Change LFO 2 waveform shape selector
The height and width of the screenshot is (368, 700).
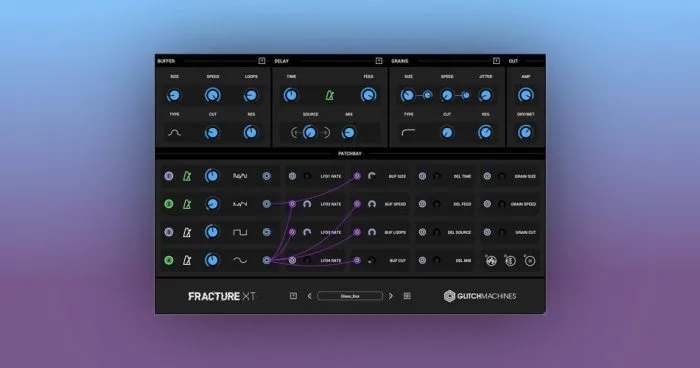[240, 204]
